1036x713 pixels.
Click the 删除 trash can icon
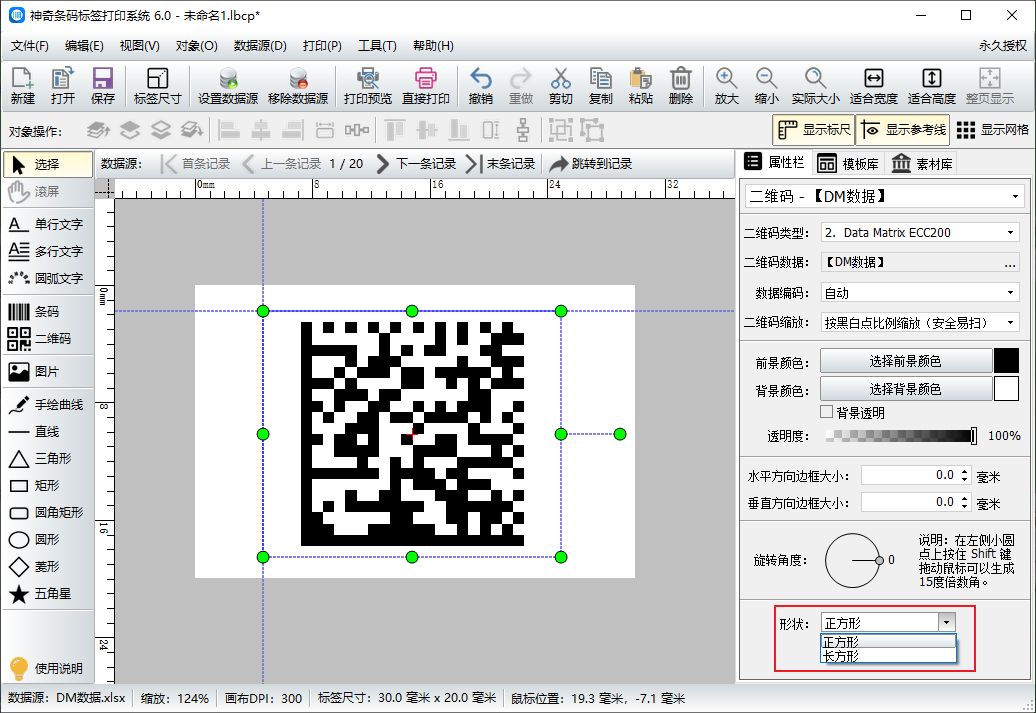[x=681, y=86]
